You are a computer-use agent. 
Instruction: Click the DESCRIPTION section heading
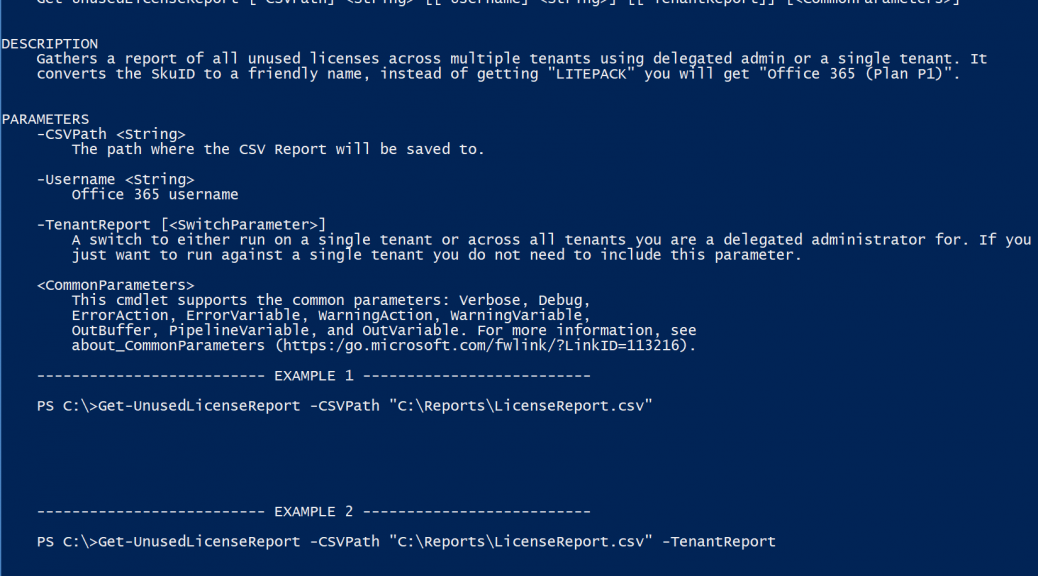[x=50, y=44]
